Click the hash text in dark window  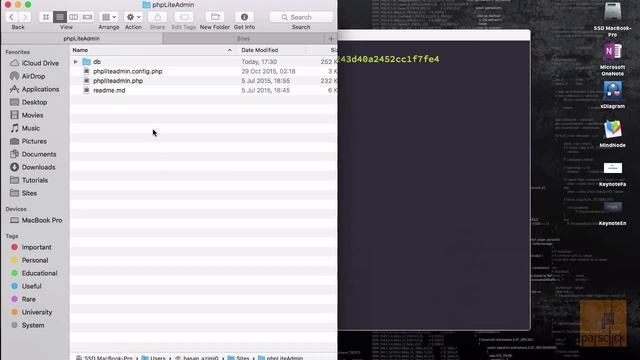[389, 60]
